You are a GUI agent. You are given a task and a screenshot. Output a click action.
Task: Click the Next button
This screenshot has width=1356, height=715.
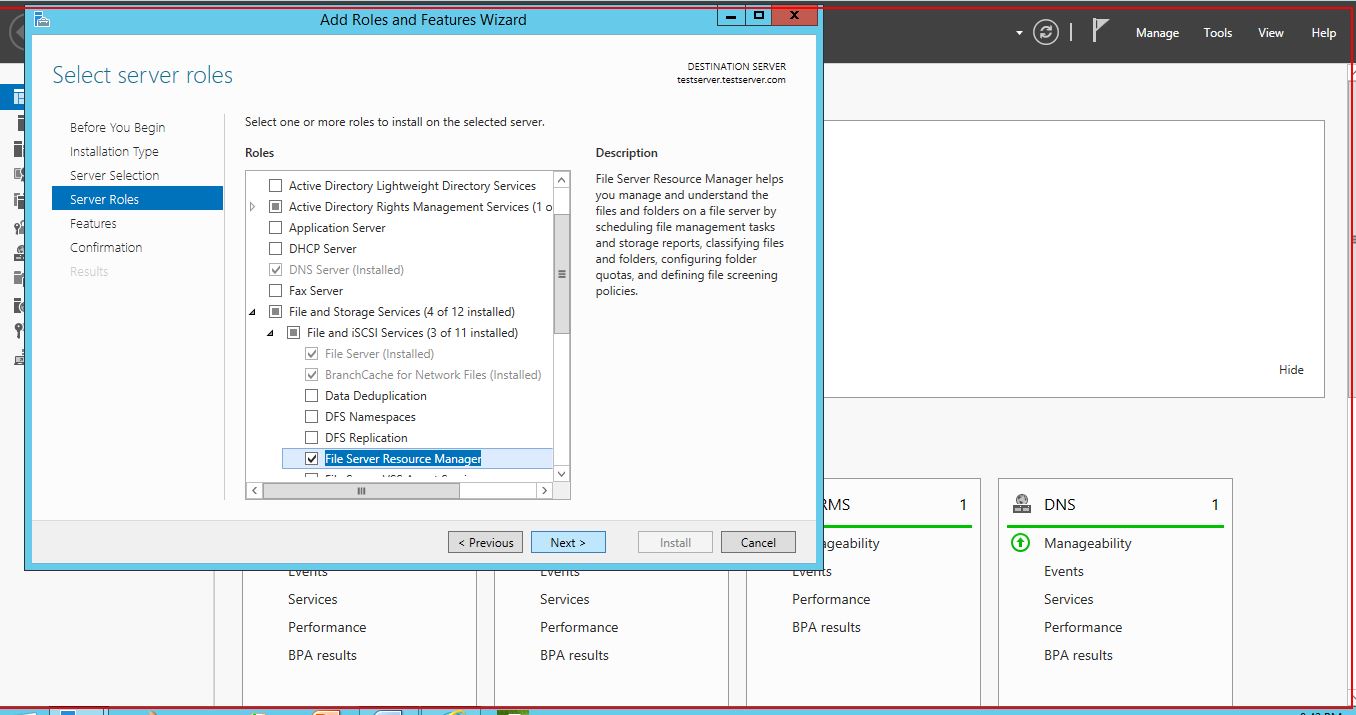tap(567, 542)
